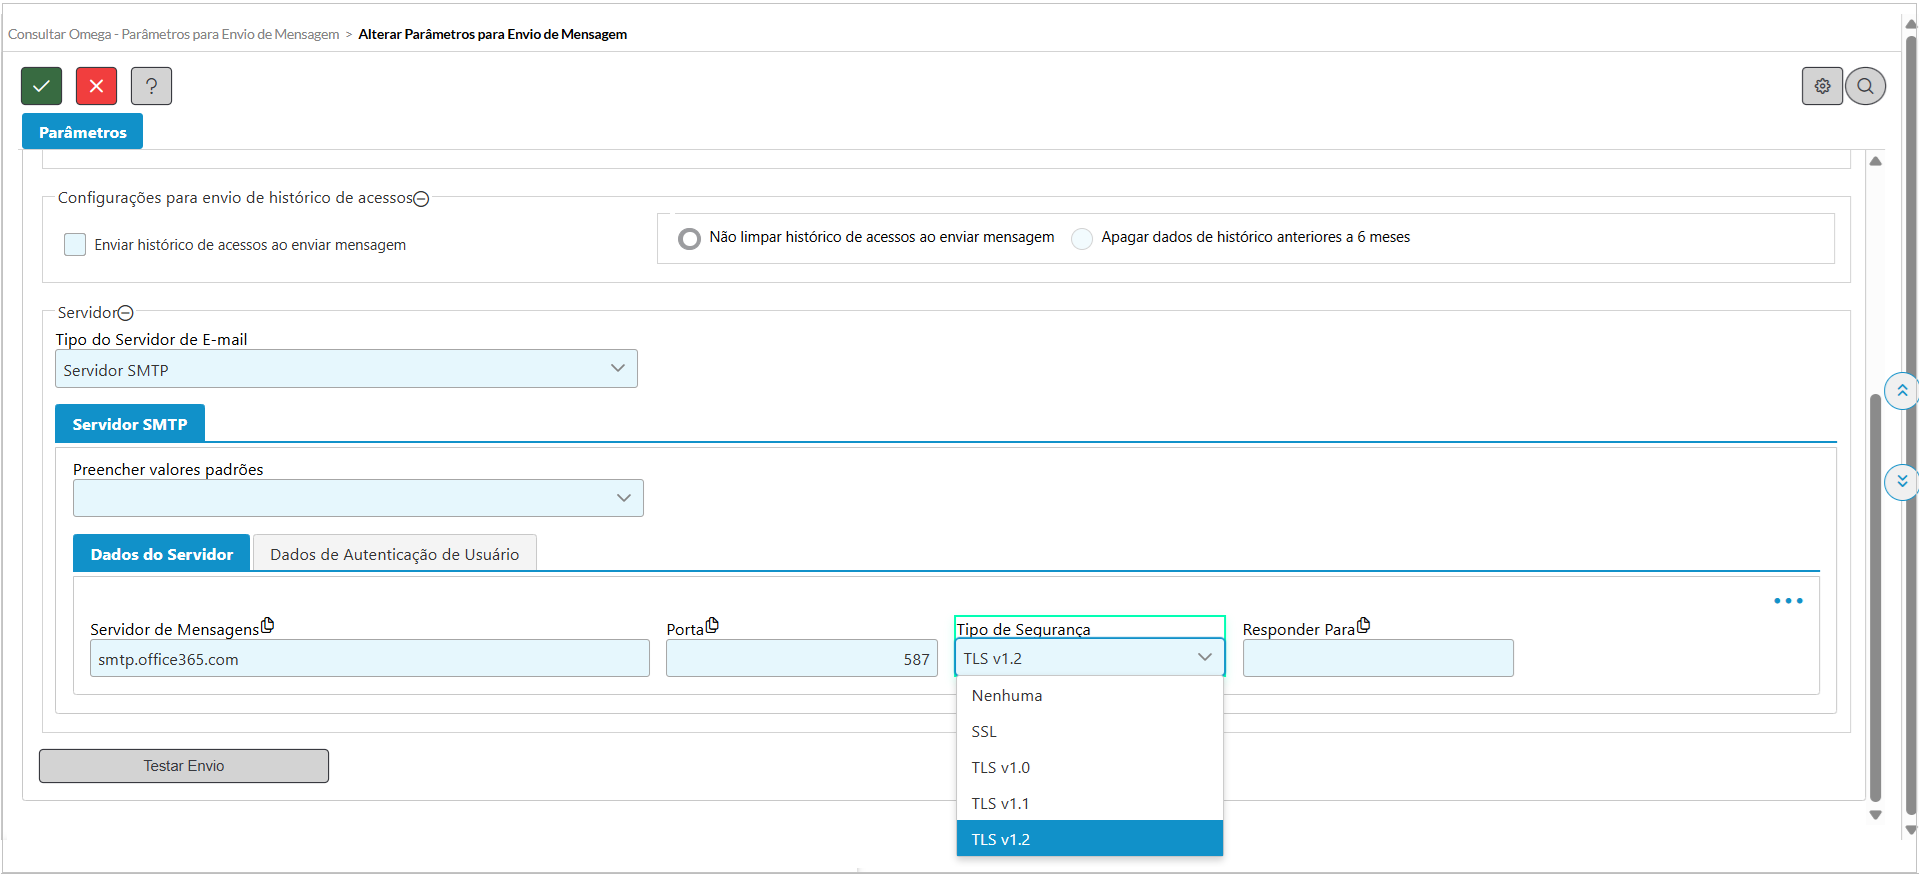Screen dimensions: 1919x875
Task: Select Apagar dados anteriores a 6 meses
Action: (x=1082, y=239)
